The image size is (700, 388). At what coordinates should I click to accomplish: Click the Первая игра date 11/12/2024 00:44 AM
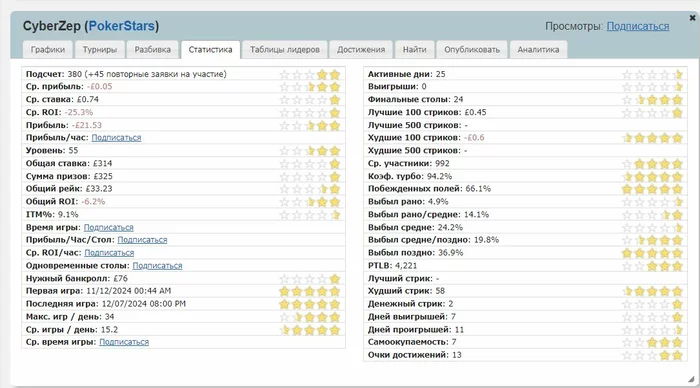click(129, 291)
